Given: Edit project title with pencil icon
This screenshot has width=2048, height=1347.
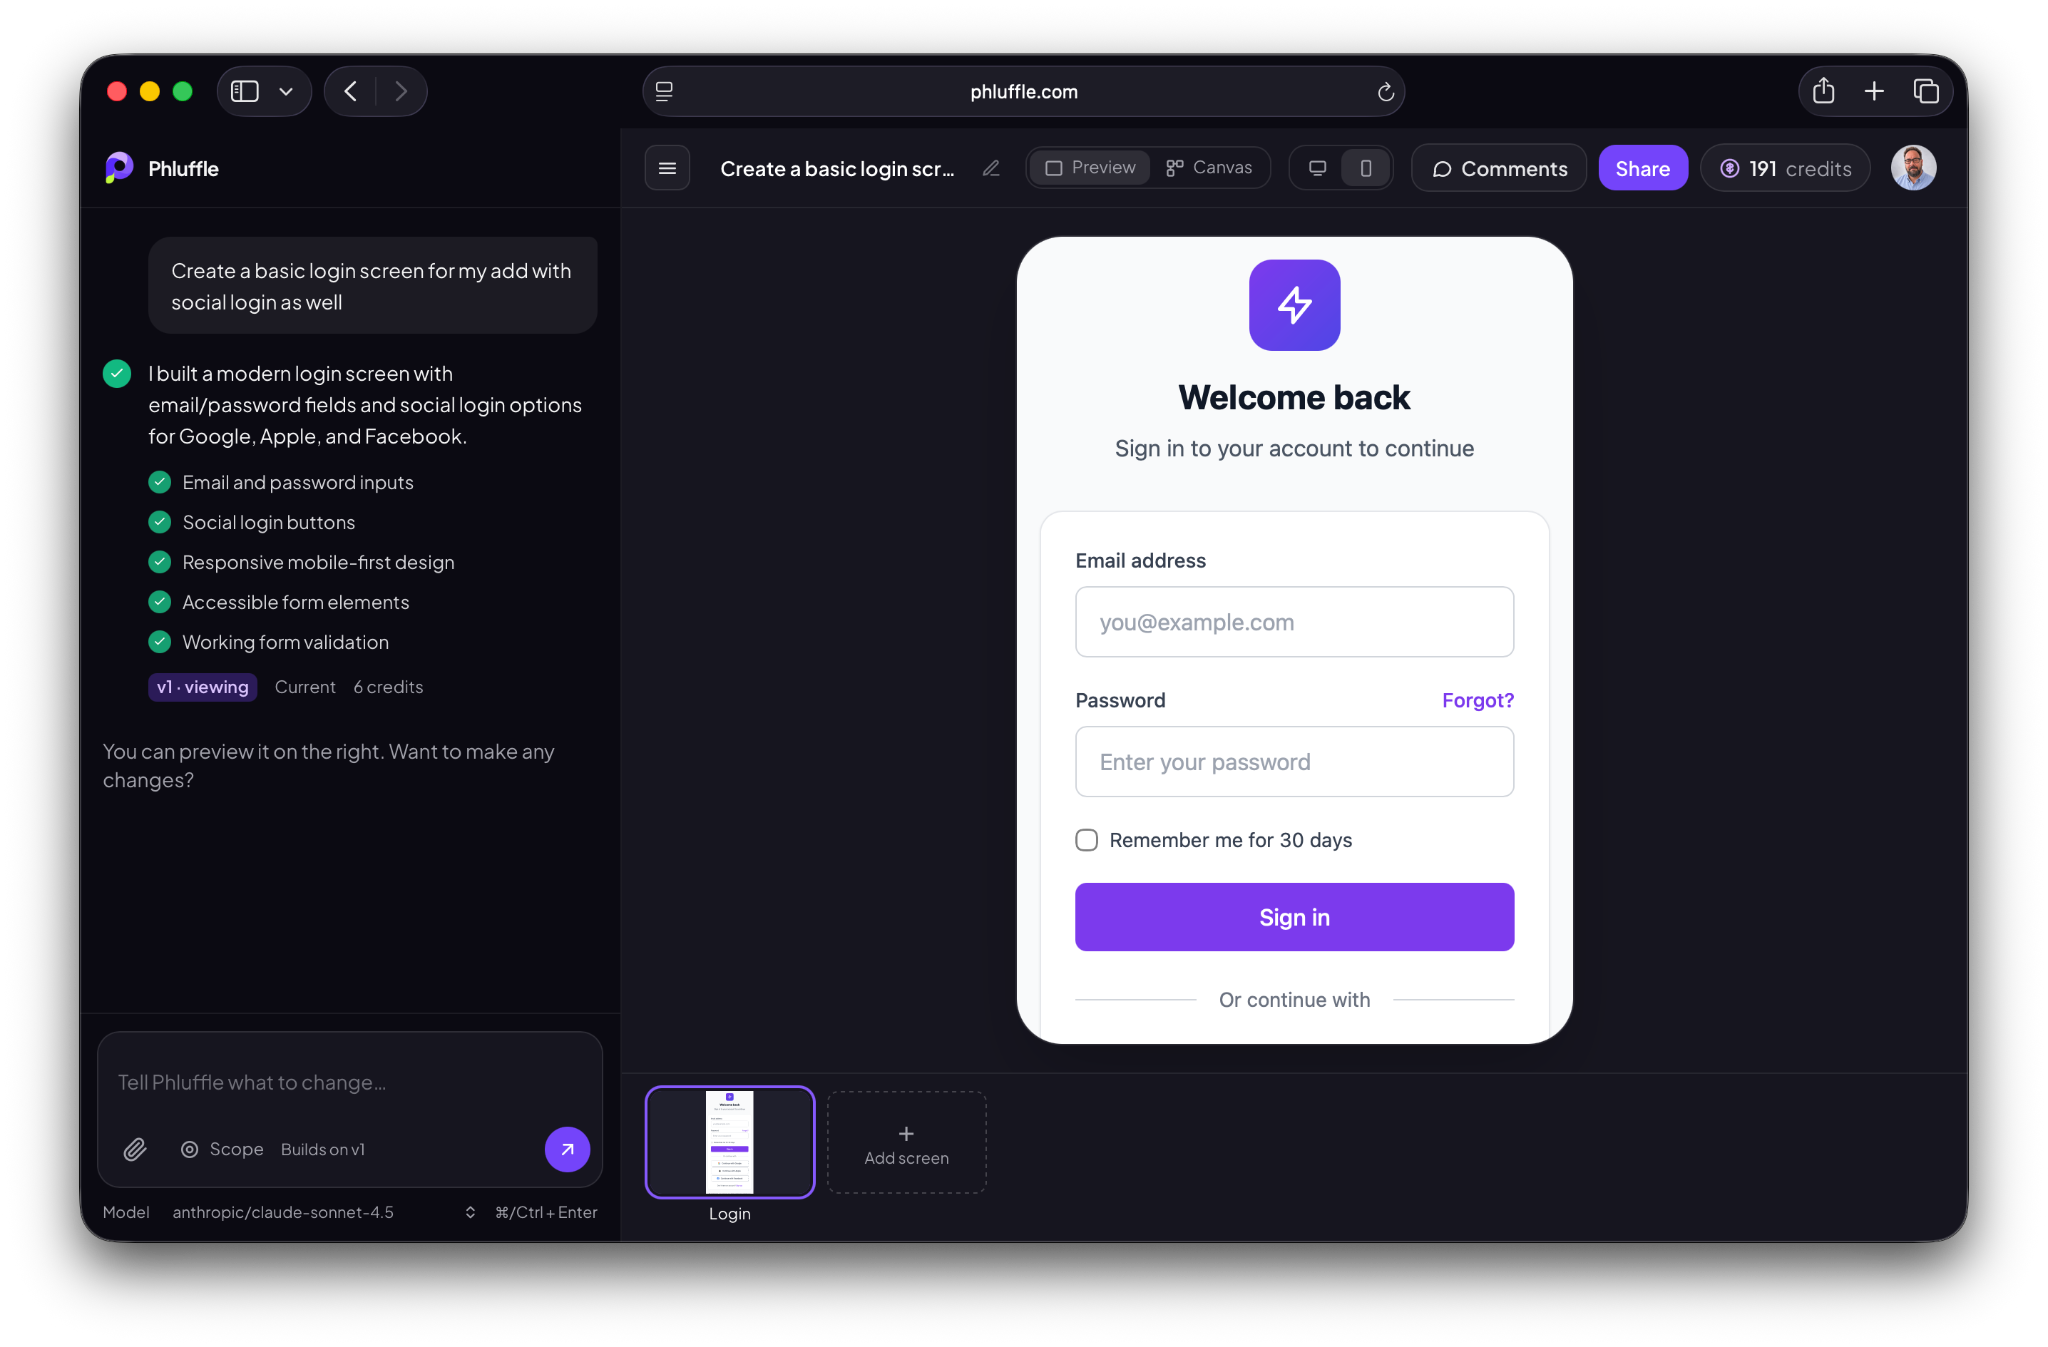Looking at the screenshot, I should click(x=991, y=168).
